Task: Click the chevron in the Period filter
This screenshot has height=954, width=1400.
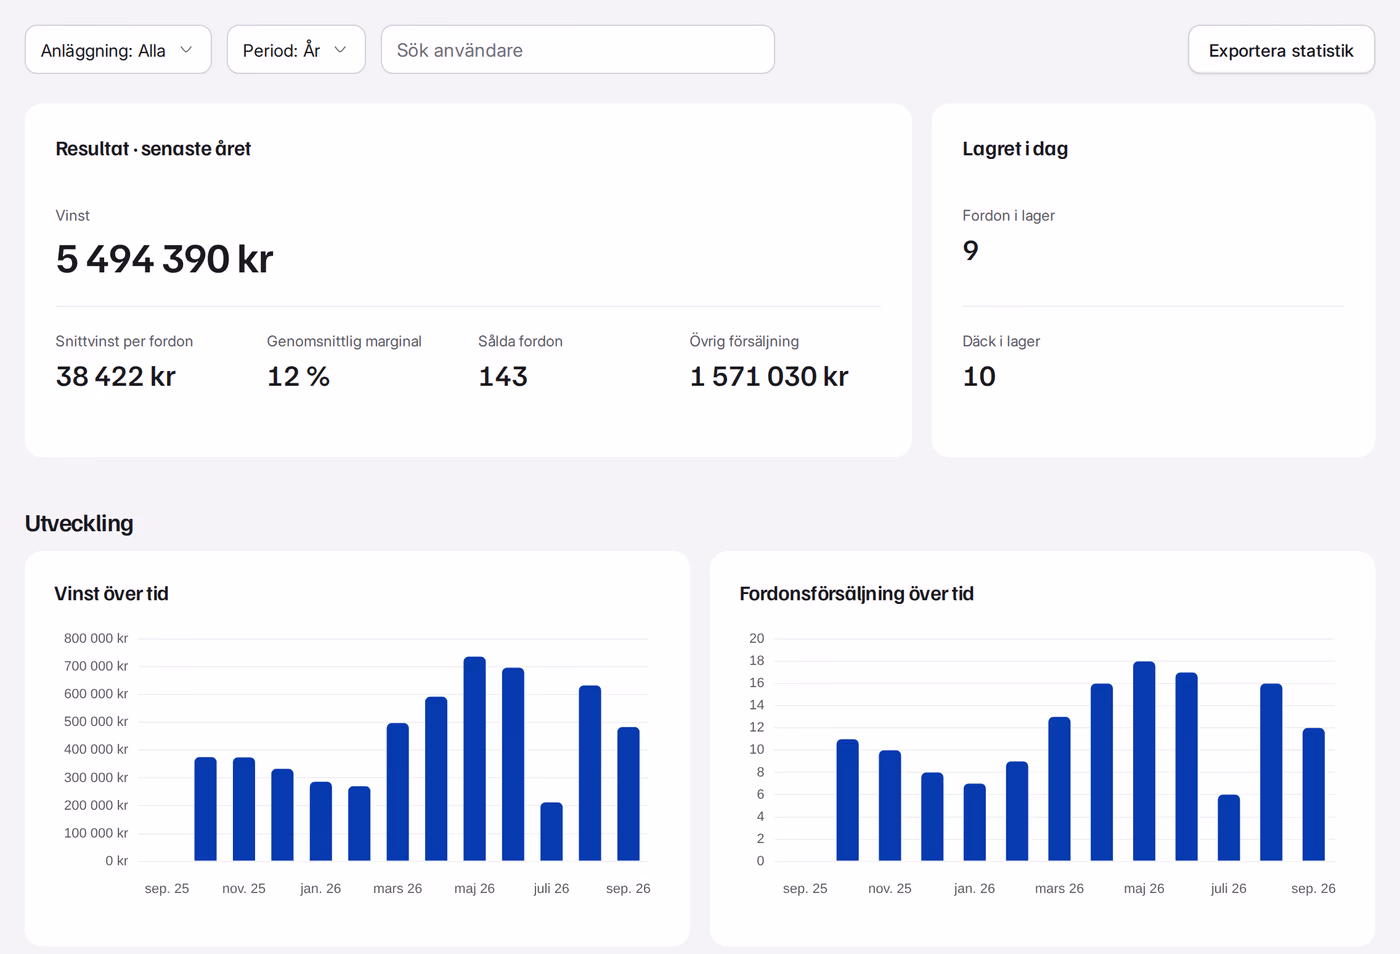Action: [340, 50]
